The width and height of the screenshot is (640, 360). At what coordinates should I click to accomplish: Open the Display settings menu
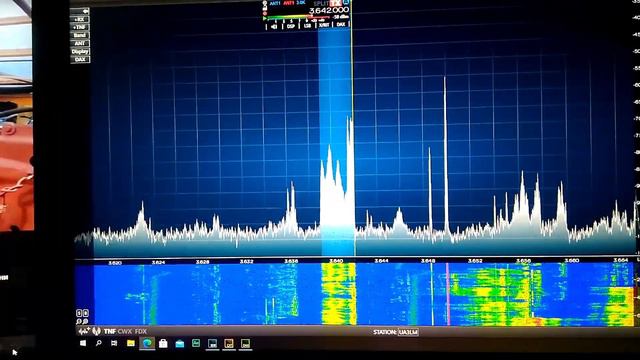click(80, 51)
